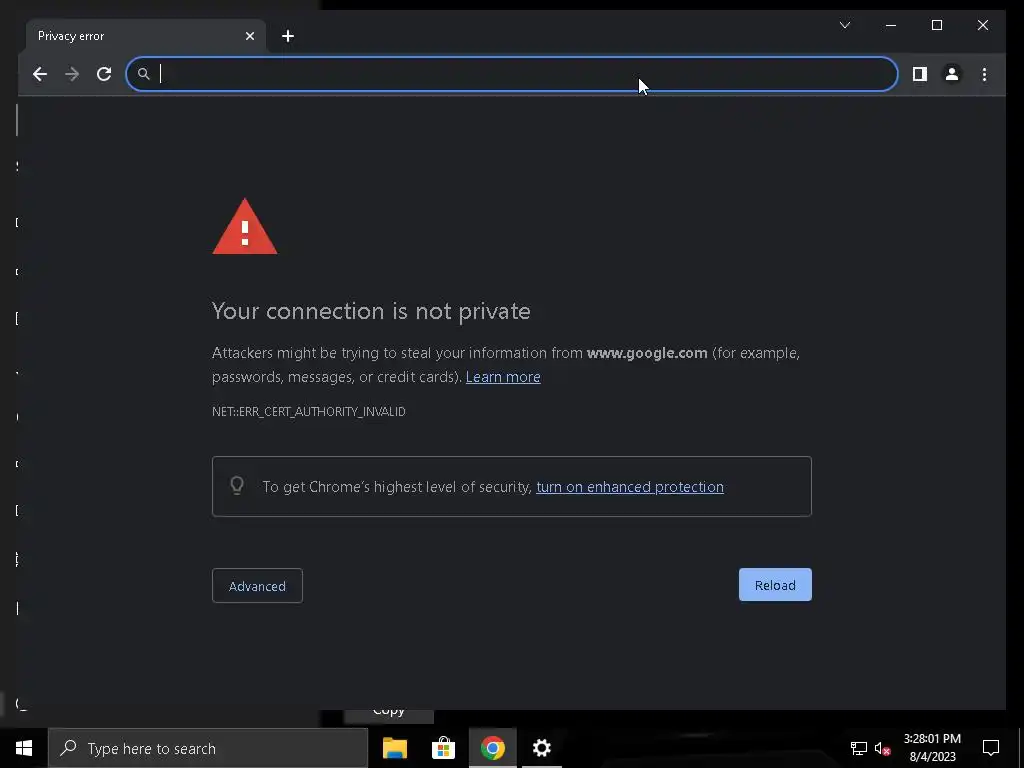Select the Privacy error tab

(x=146, y=36)
